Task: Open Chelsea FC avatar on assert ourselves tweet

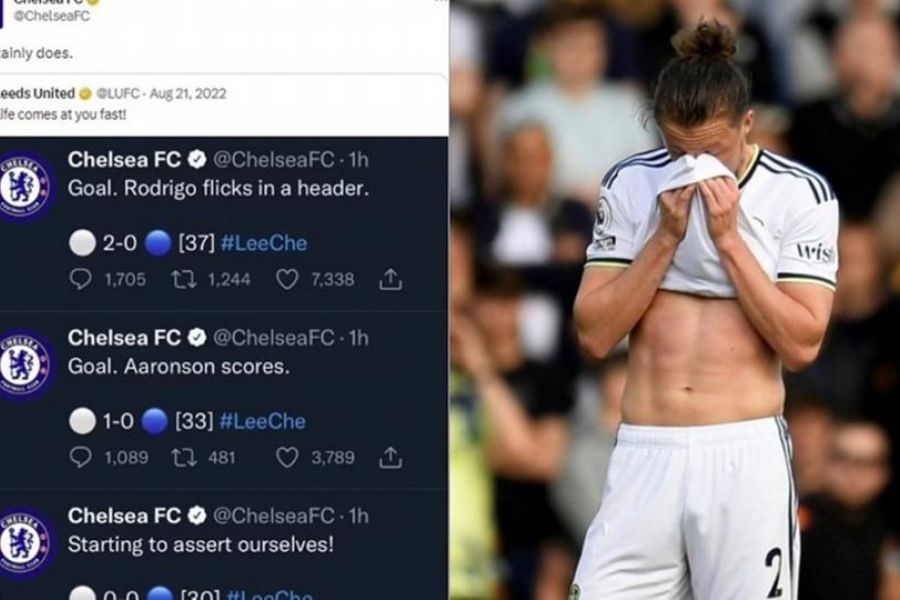Action: coord(24,543)
